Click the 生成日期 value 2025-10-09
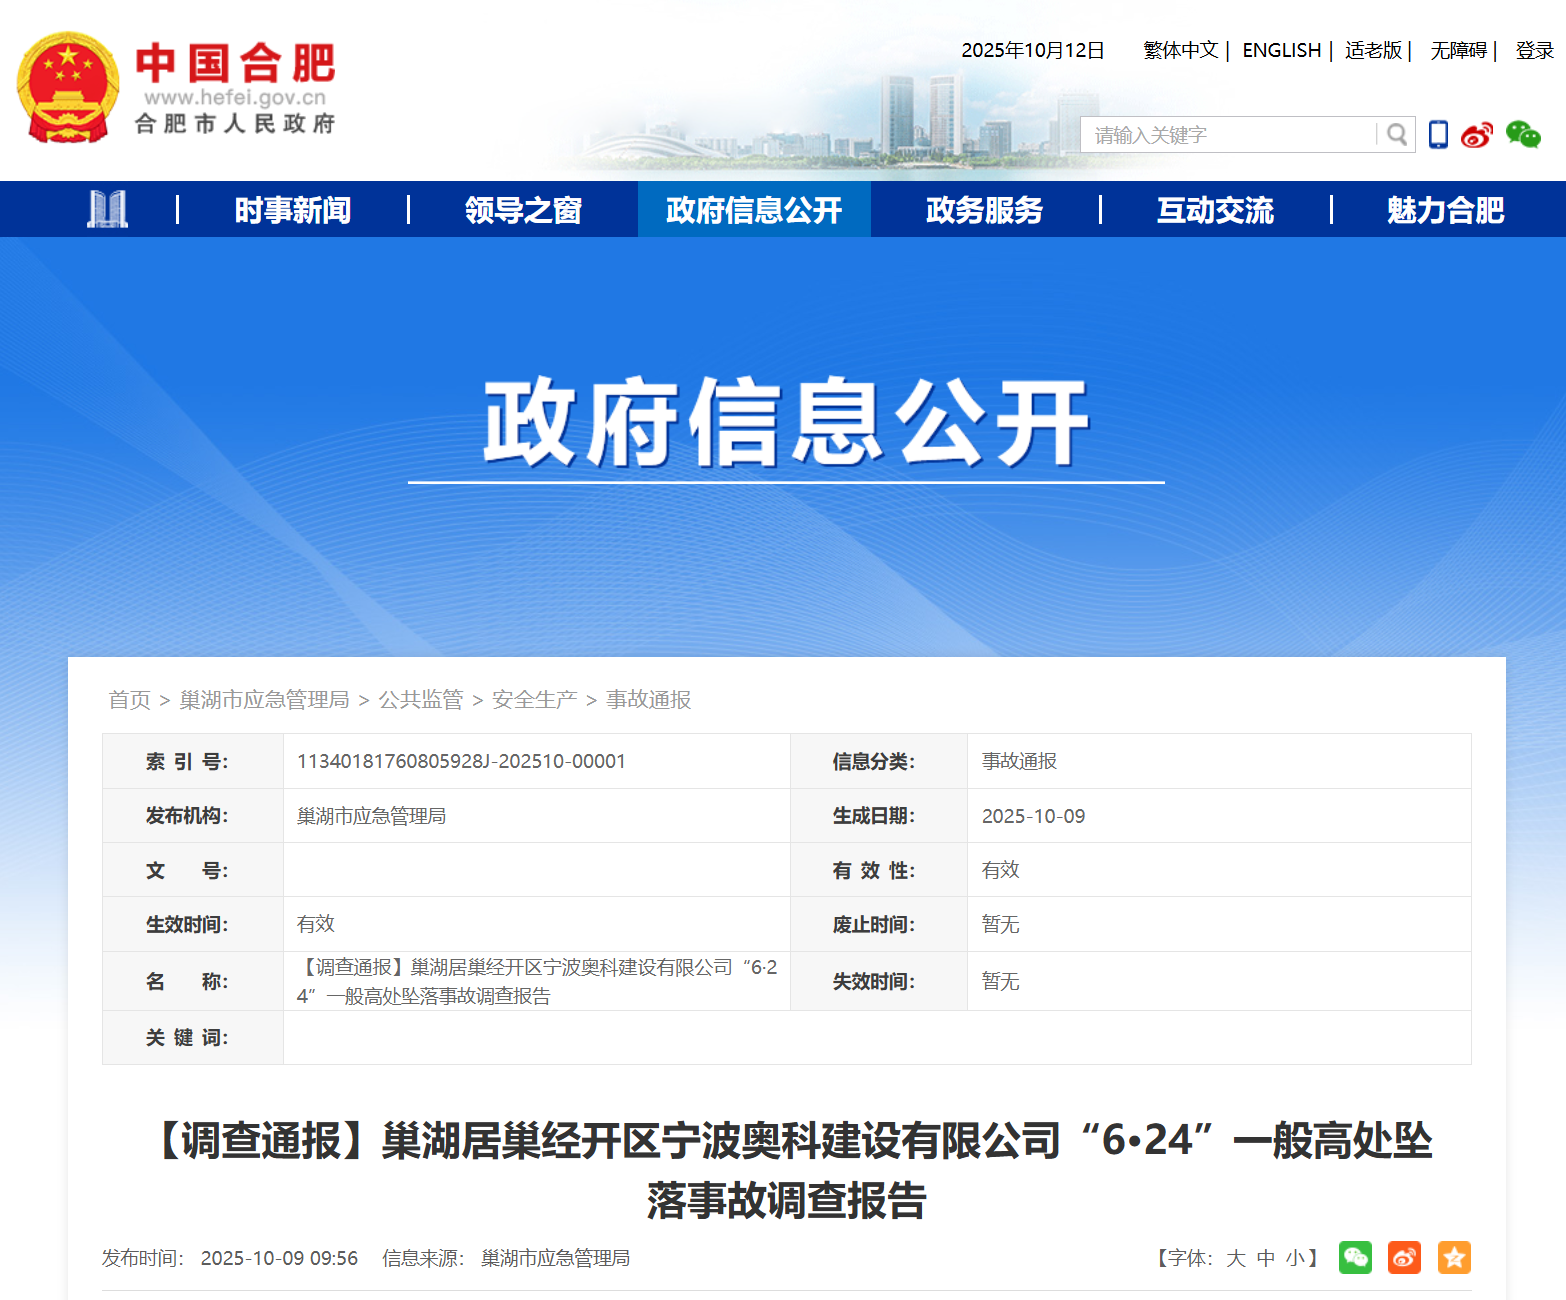Viewport: 1566px width, 1300px height. coord(1033,816)
